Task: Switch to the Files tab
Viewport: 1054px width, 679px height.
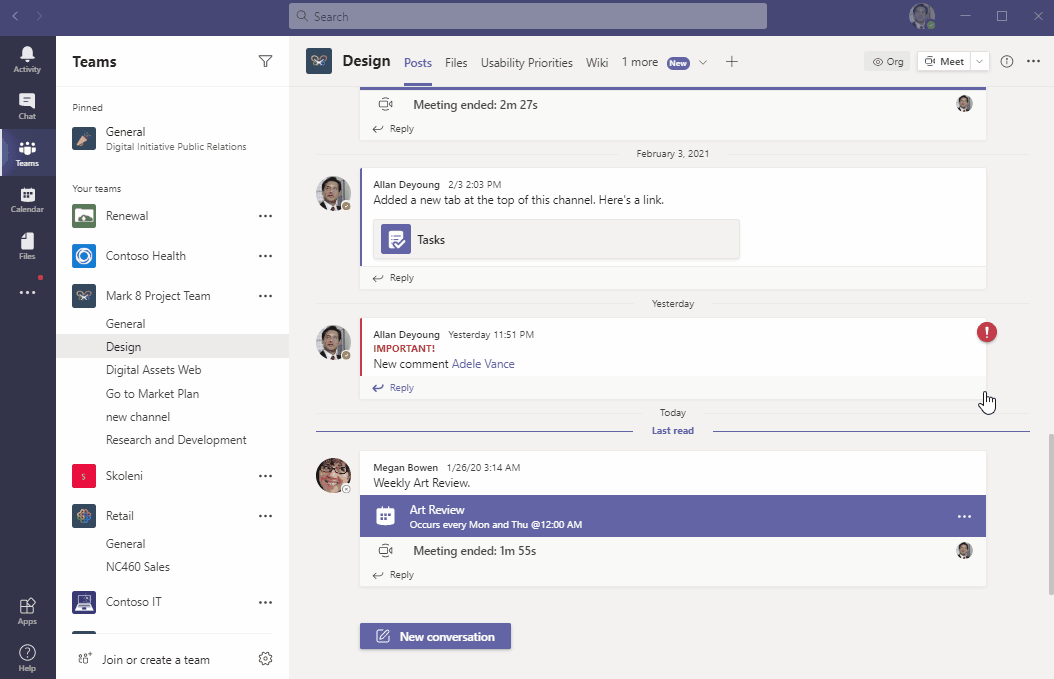Action: [x=456, y=63]
